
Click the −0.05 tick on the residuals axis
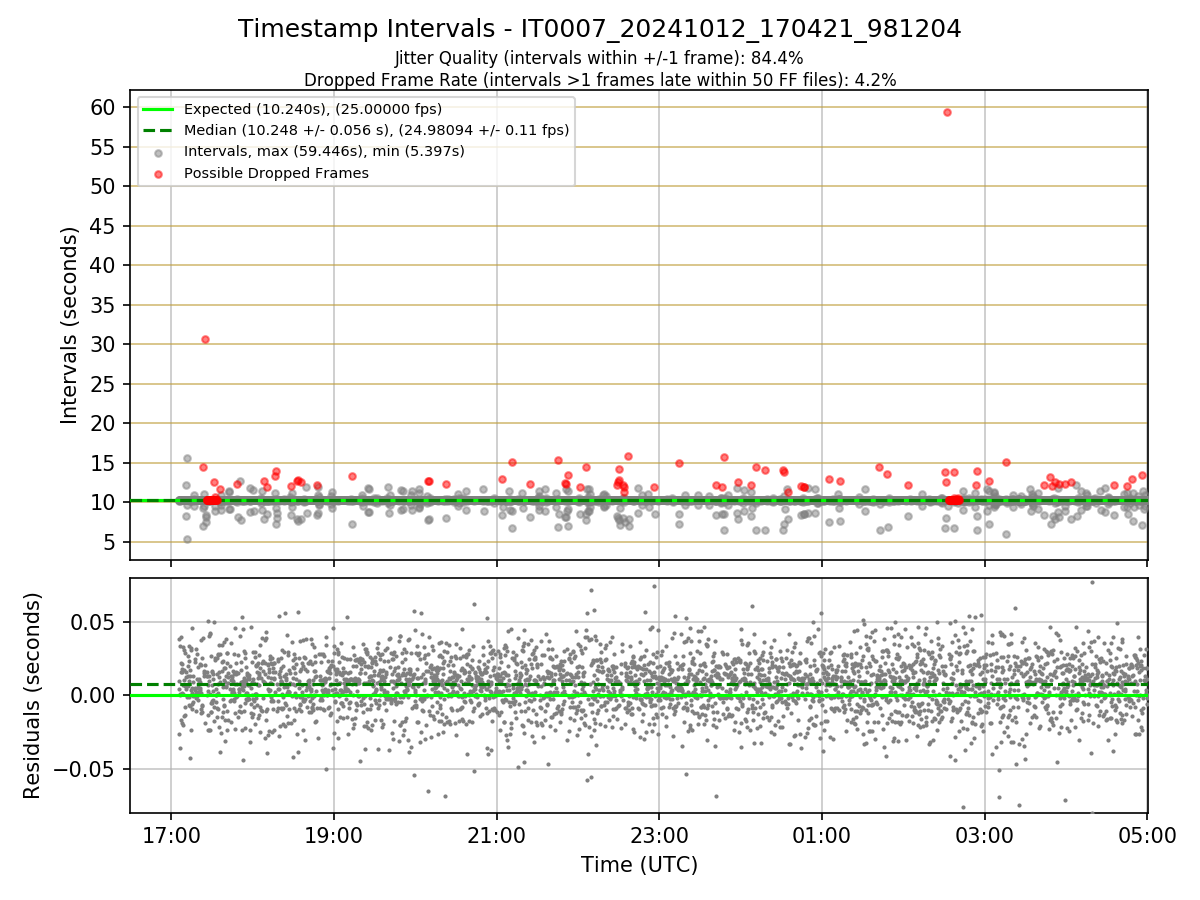86,769
